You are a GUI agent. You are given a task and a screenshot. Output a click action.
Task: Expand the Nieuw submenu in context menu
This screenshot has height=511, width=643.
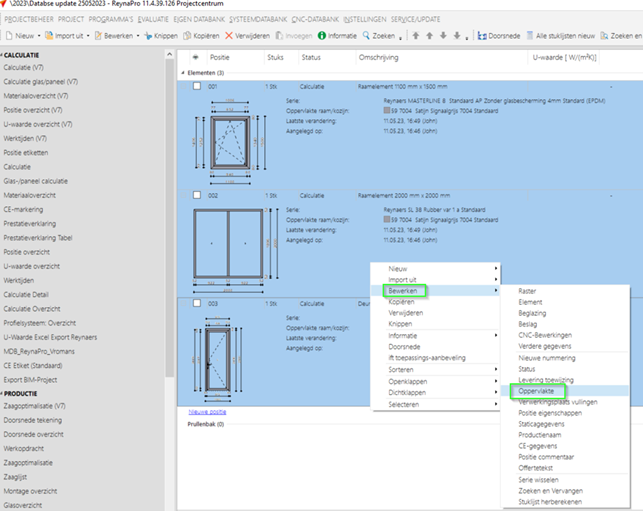496,268
